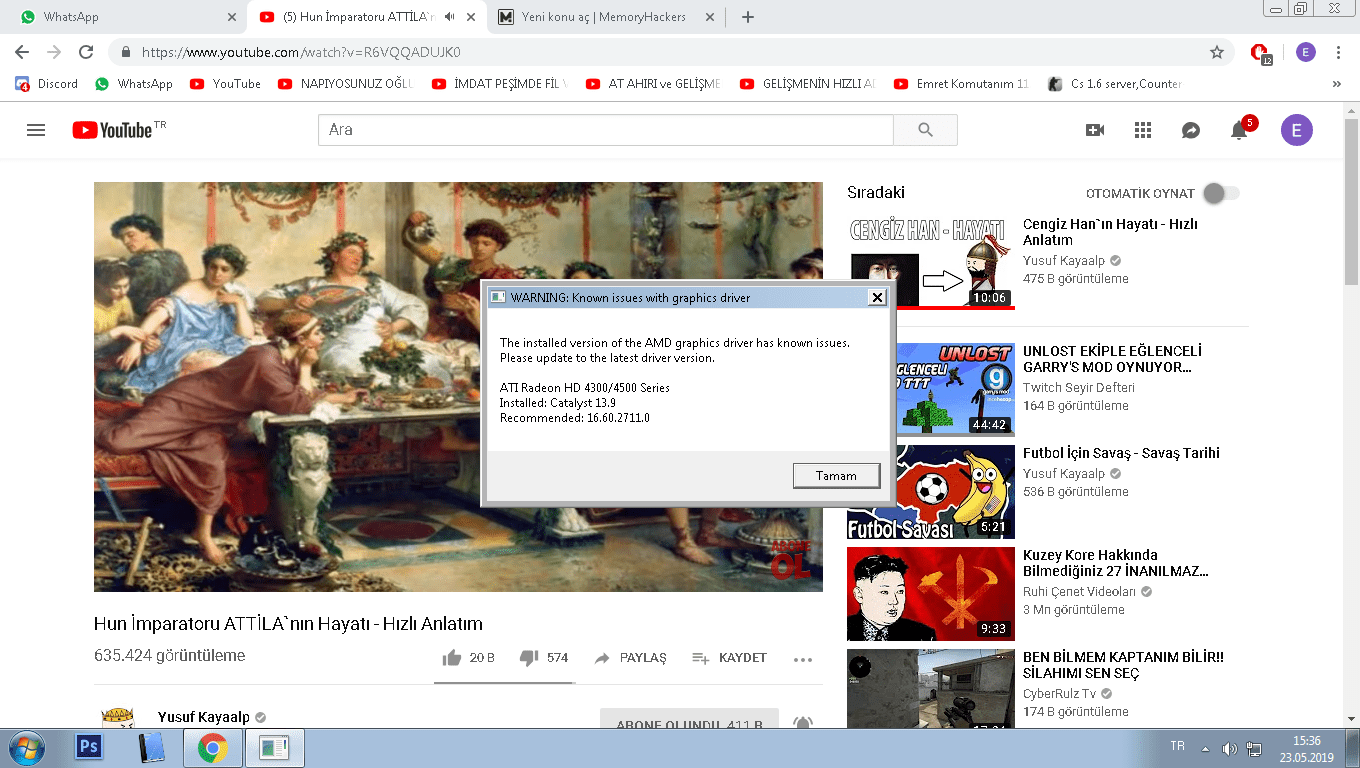The height and width of the screenshot is (768, 1360).
Task: Dislike the video with 574 dislikes
Action: (544, 658)
